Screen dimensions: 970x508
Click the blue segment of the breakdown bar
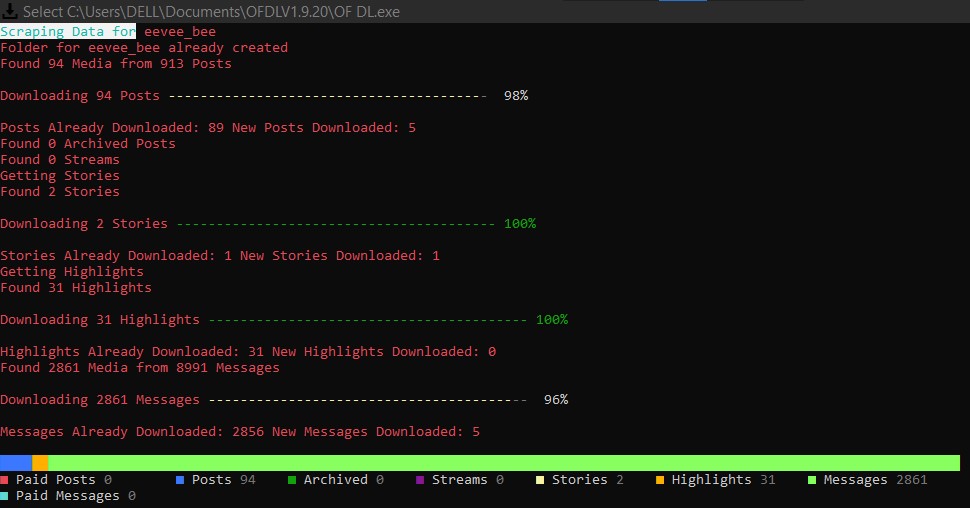pyautogui.click(x=16, y=462)
